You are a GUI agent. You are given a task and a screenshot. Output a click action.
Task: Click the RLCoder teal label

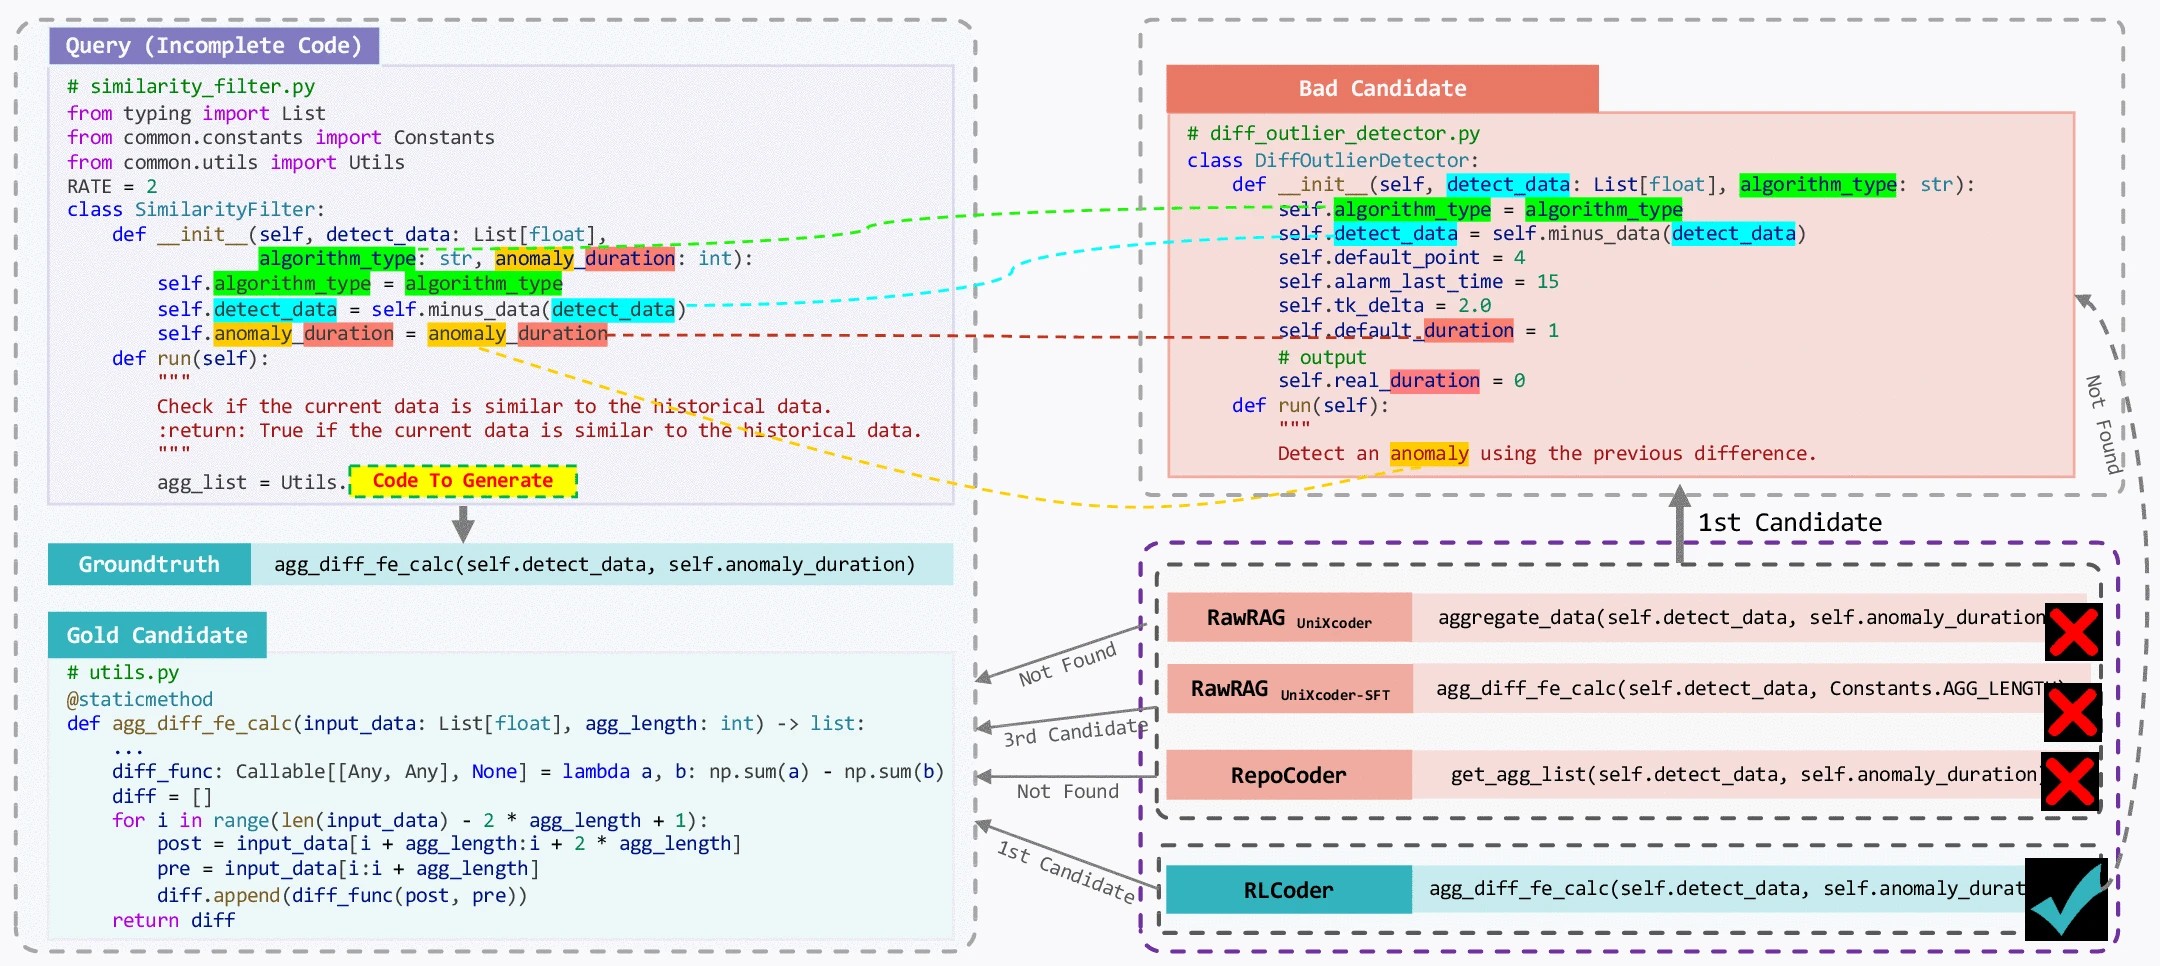coord(1288,890)
